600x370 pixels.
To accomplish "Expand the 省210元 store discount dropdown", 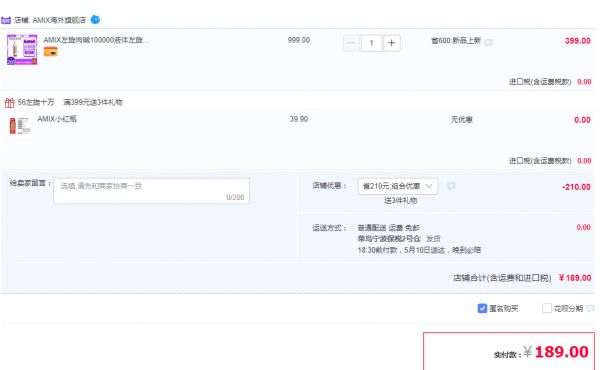I will point(398,186).
